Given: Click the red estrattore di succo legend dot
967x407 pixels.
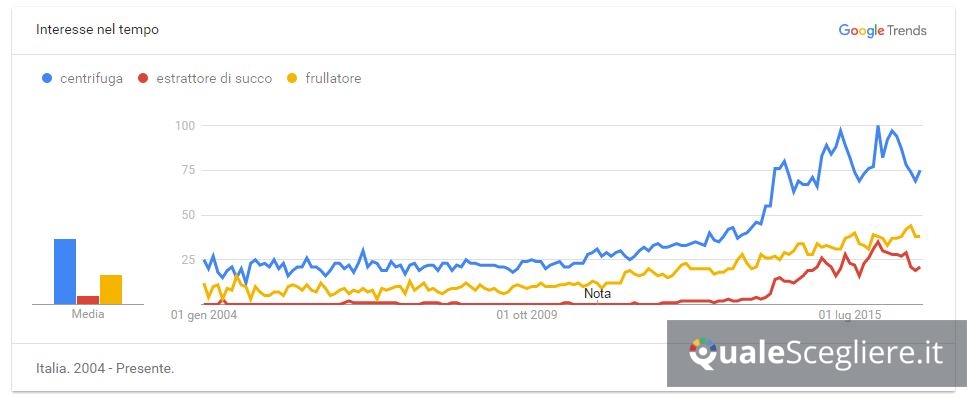Looking at the screenshot, I should pyautogui.click(x=144, y=79).
